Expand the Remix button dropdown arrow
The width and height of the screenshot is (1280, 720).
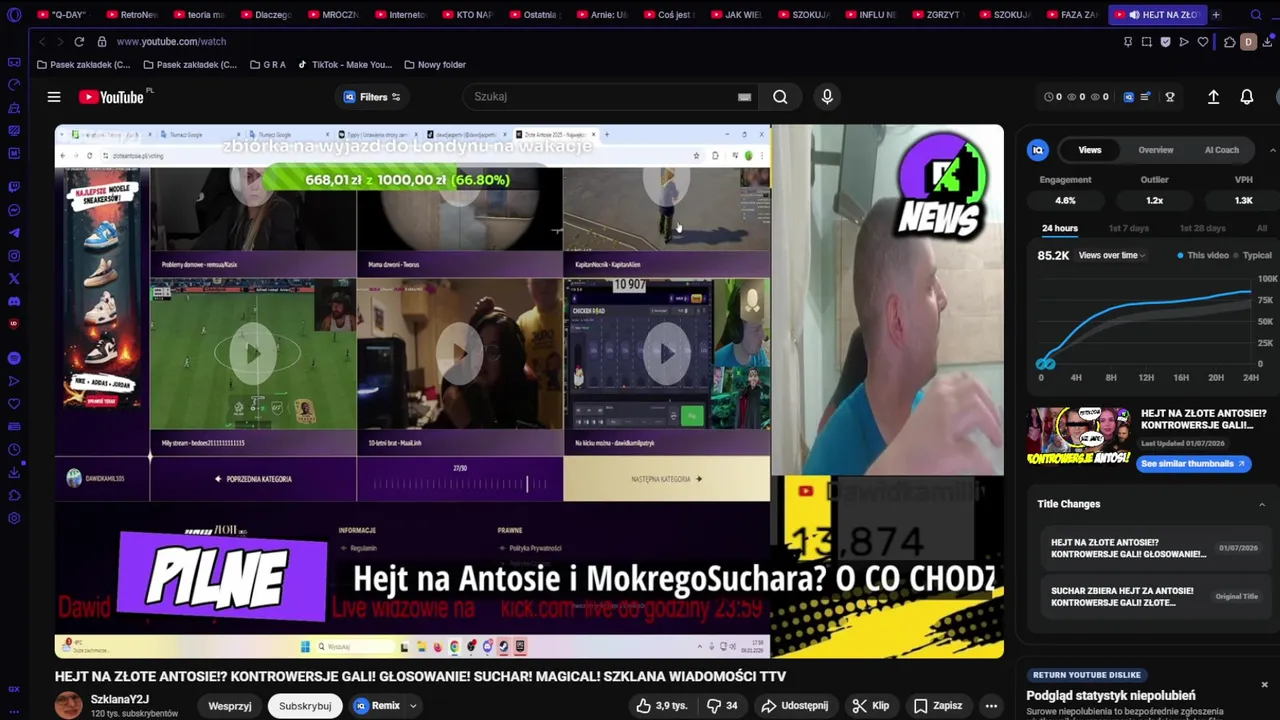pyautogui.click(x=413, y=706)
